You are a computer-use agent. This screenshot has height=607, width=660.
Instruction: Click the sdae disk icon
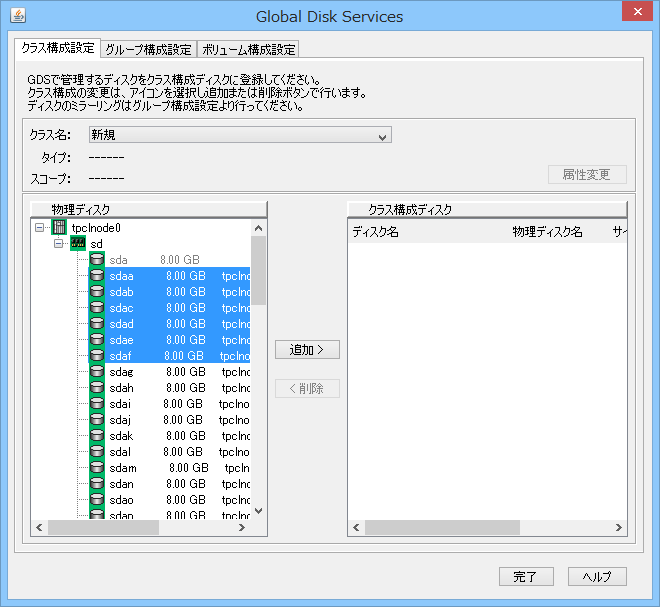click(97, 339)
